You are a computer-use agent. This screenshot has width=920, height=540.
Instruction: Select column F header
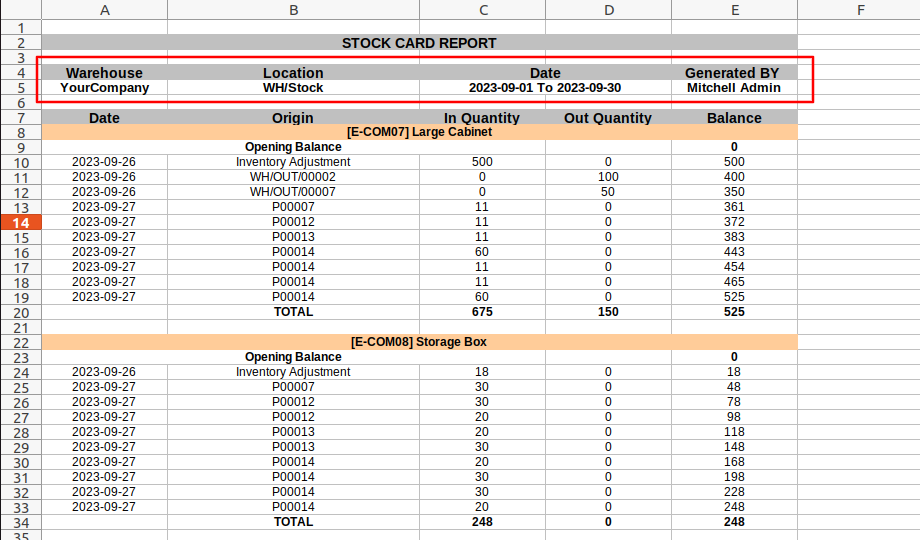(860, 10)
